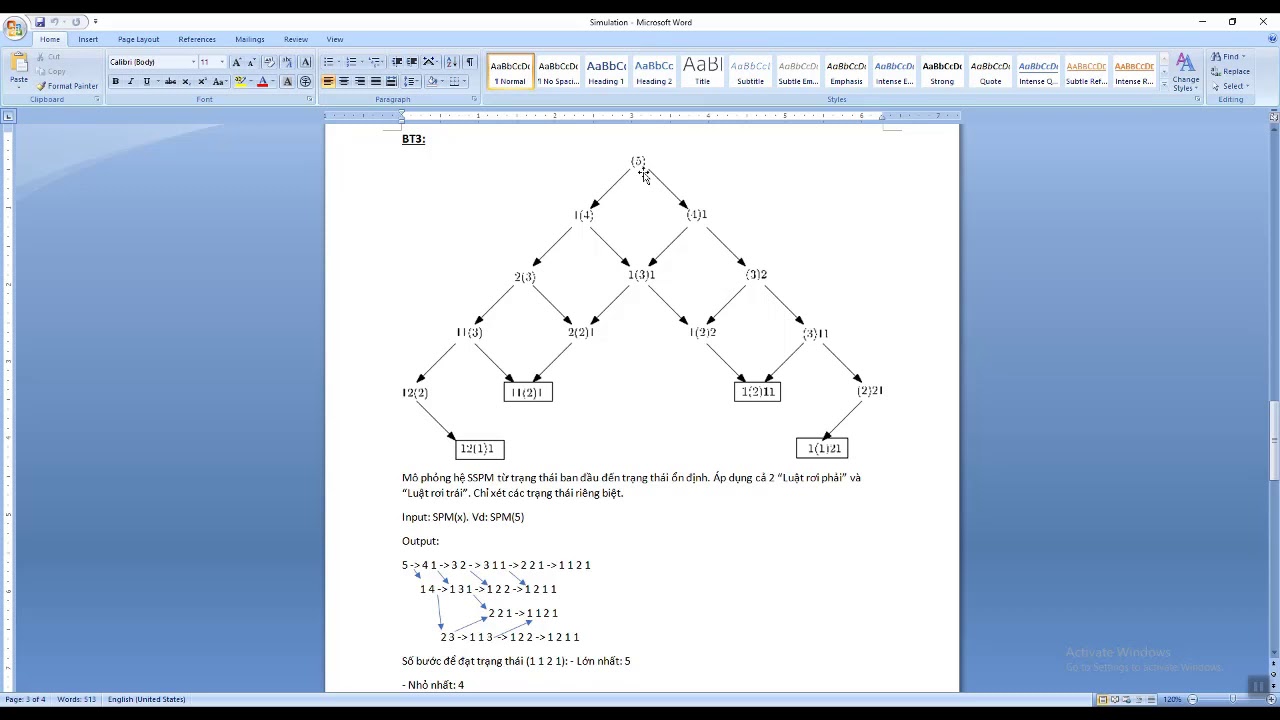Image resolution: width=1280 pixels, height=720 pixels.
Task: Toggle italic formatting
Action: 130,82
